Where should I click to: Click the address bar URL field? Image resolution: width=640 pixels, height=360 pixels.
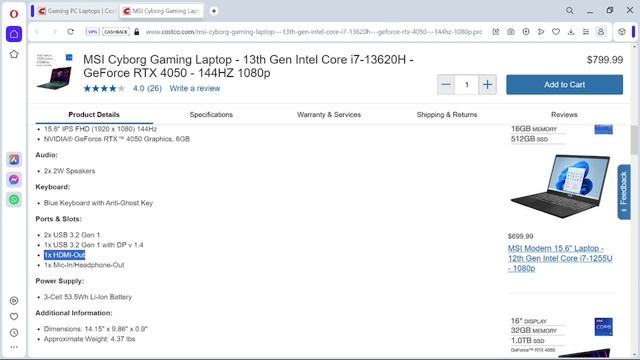(313, 32)
